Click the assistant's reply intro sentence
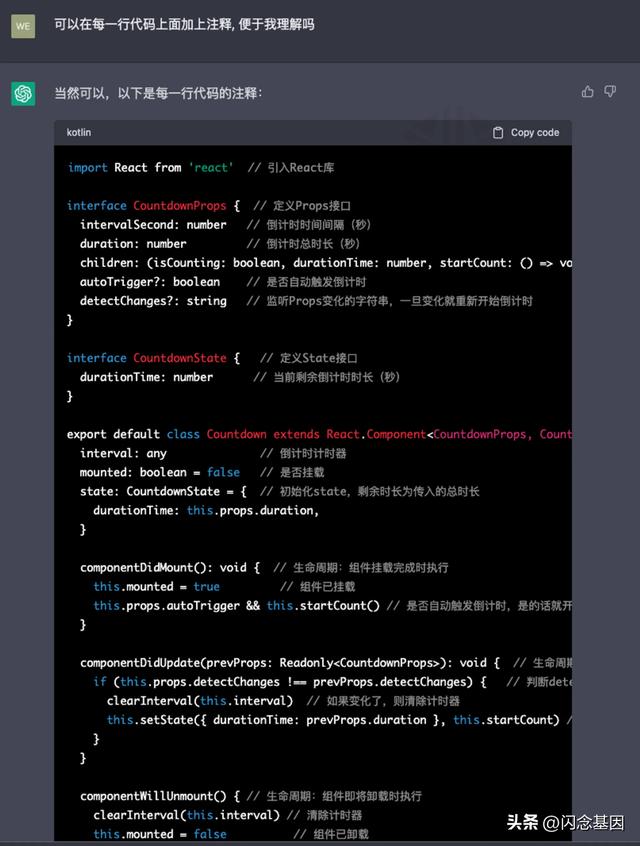 158,93
